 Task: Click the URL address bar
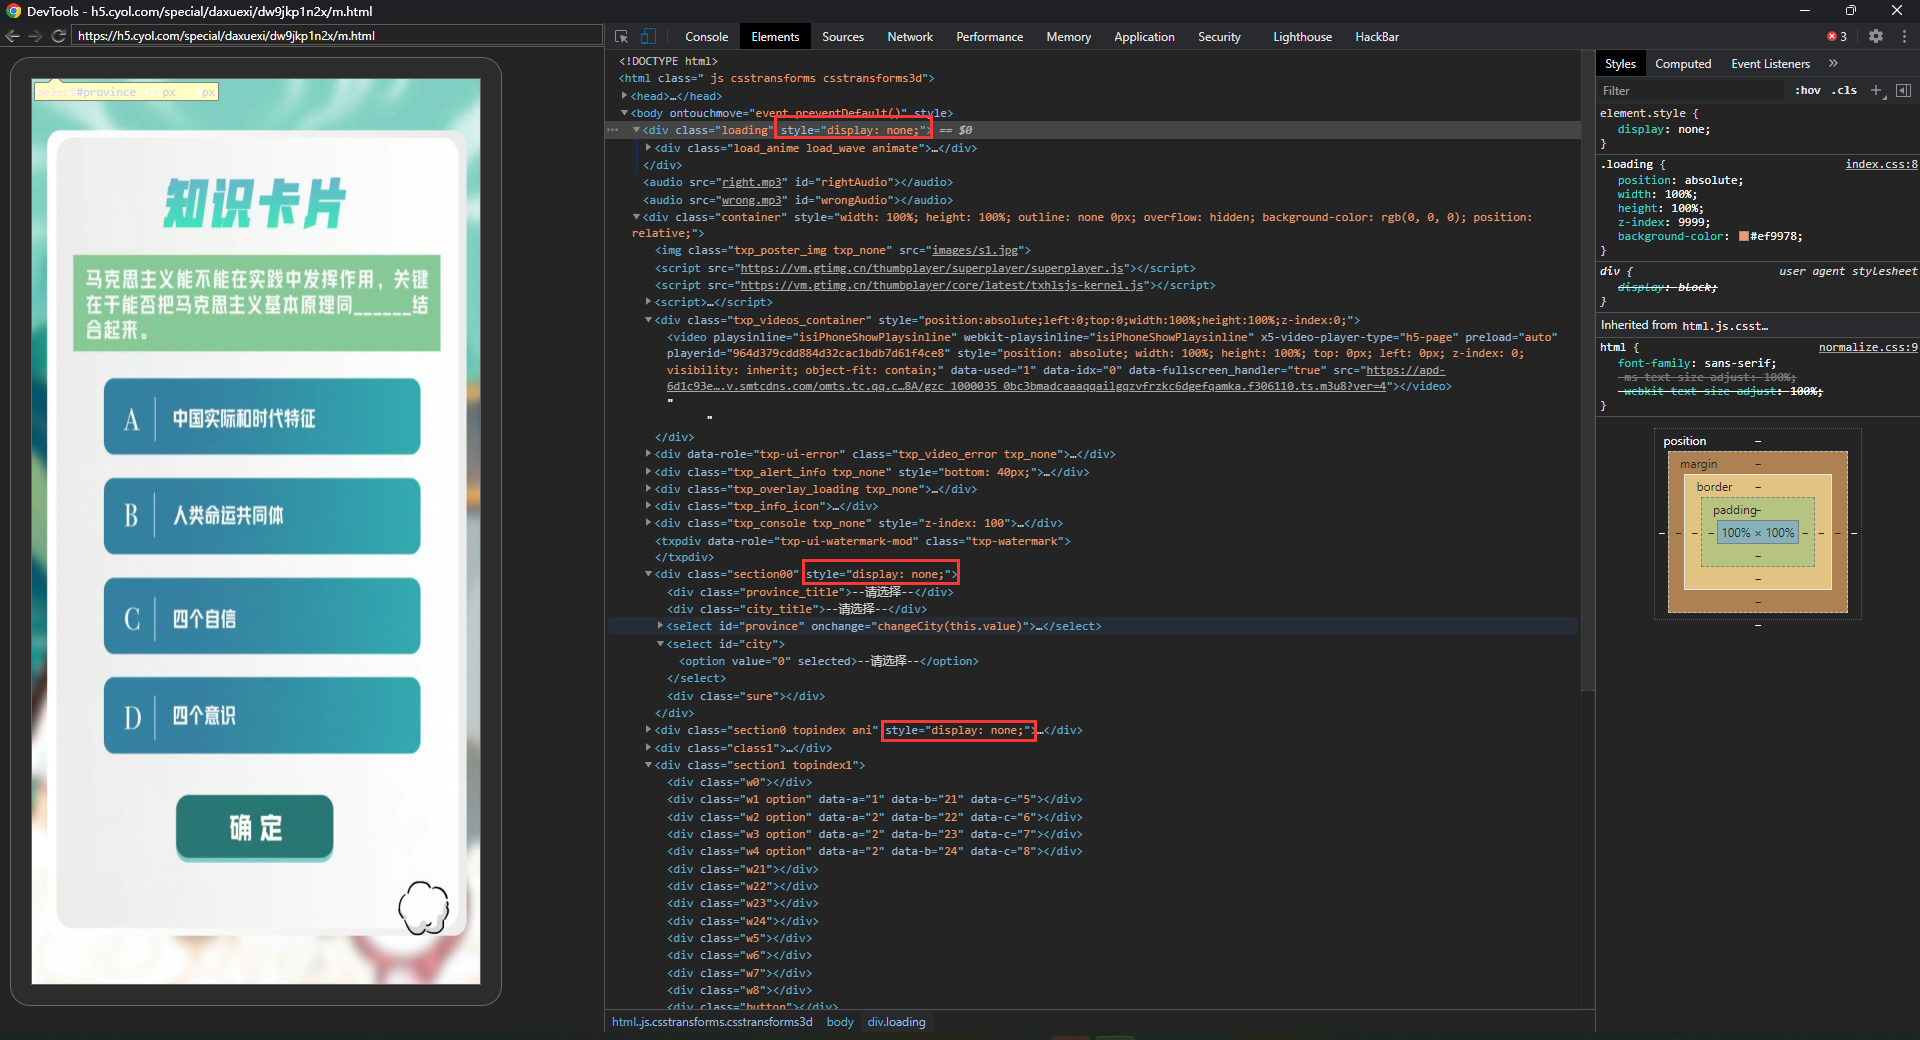click(338, 35)
